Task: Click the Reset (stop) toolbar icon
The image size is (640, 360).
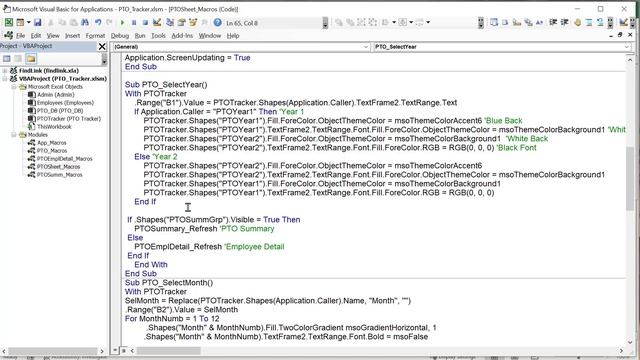Action: pos(145,22)
